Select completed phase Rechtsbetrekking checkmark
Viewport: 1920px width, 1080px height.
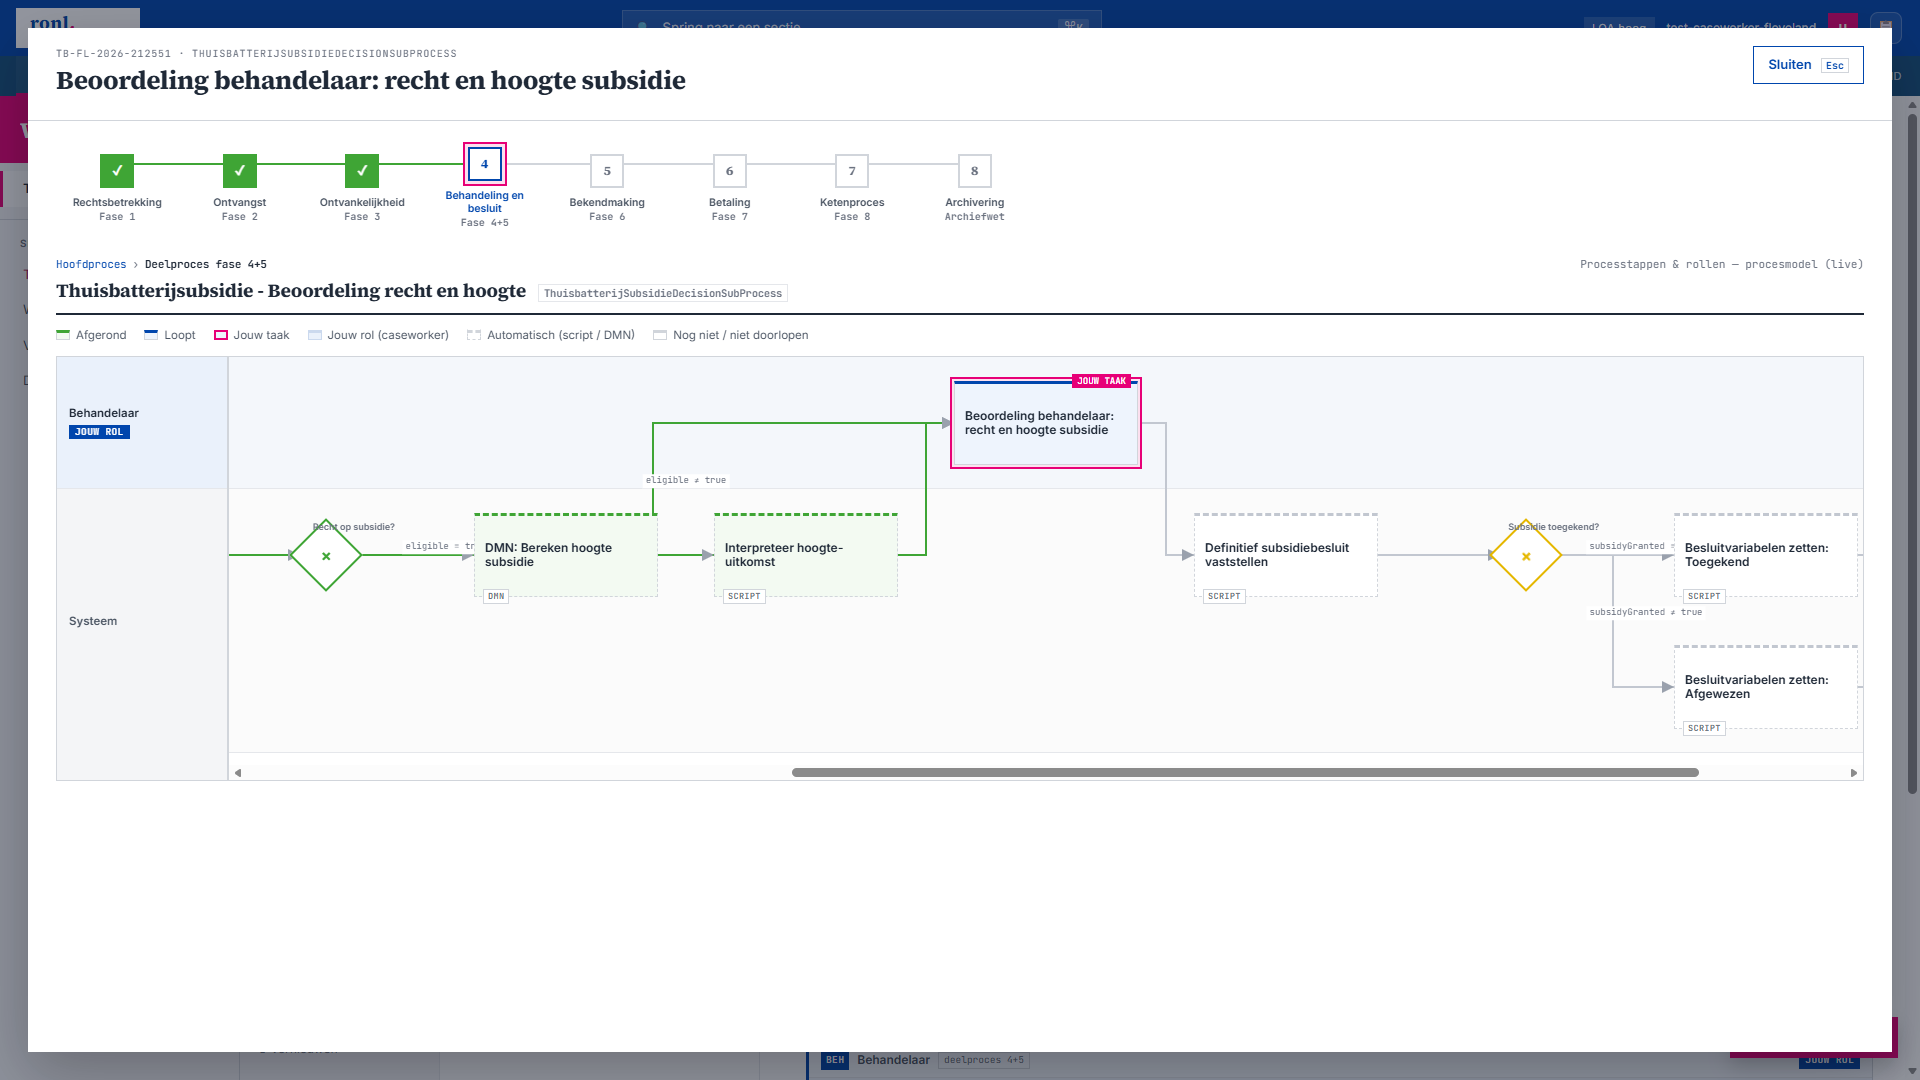pos(117,171)
